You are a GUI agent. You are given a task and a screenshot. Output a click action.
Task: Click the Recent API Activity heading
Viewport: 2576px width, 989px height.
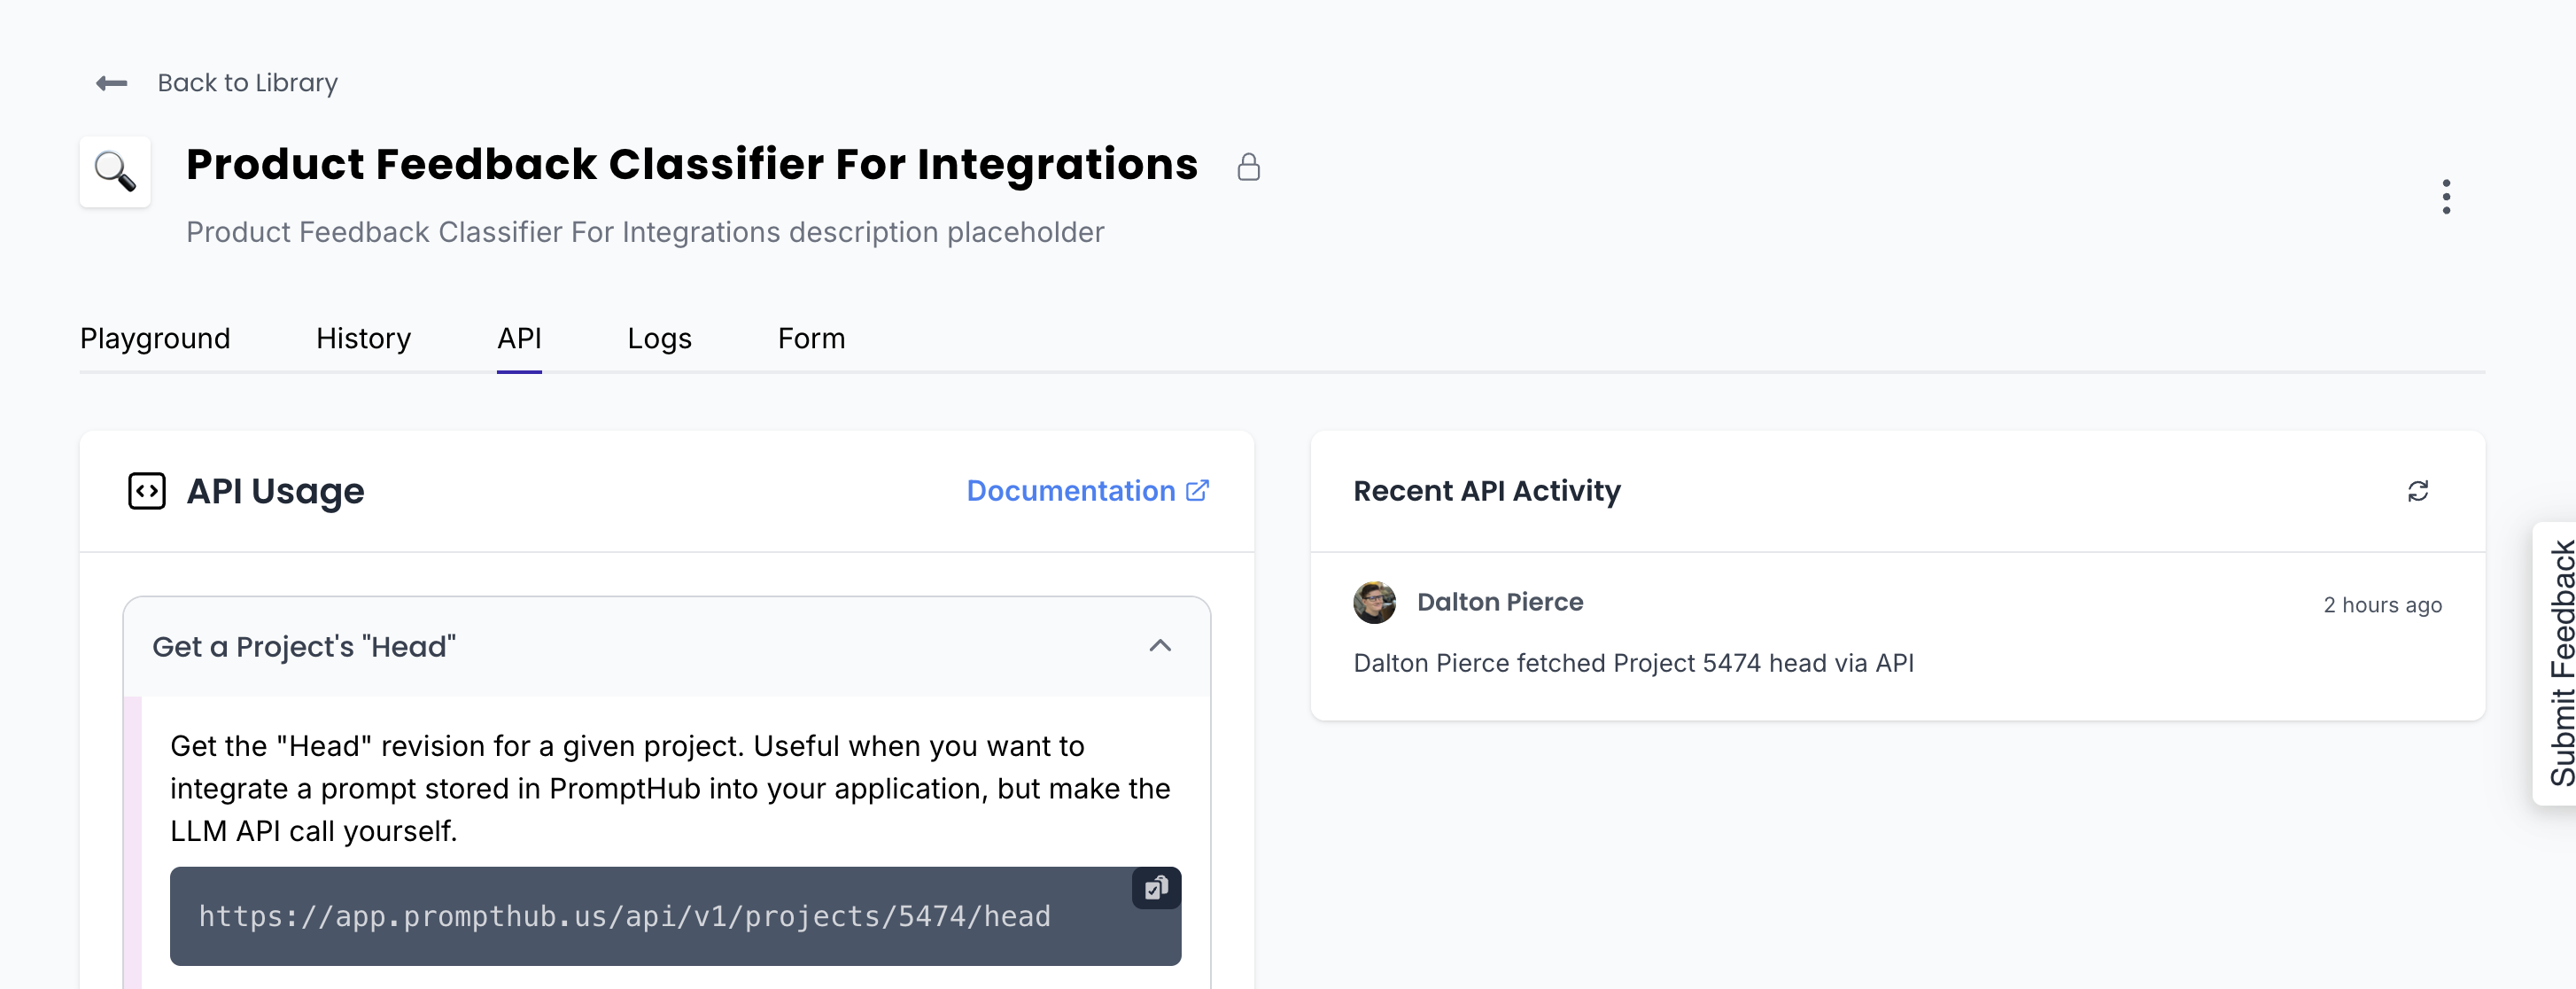click(1486, 491)
